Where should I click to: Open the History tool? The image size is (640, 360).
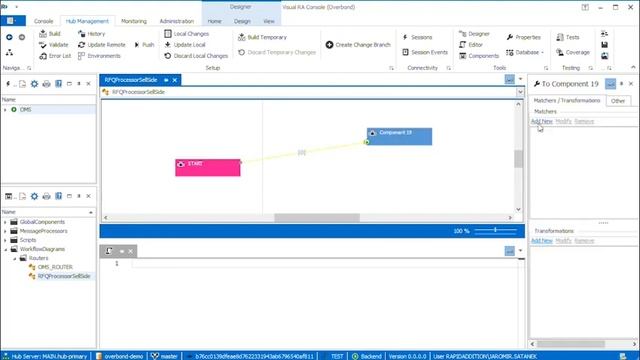[x=91, y=34]
